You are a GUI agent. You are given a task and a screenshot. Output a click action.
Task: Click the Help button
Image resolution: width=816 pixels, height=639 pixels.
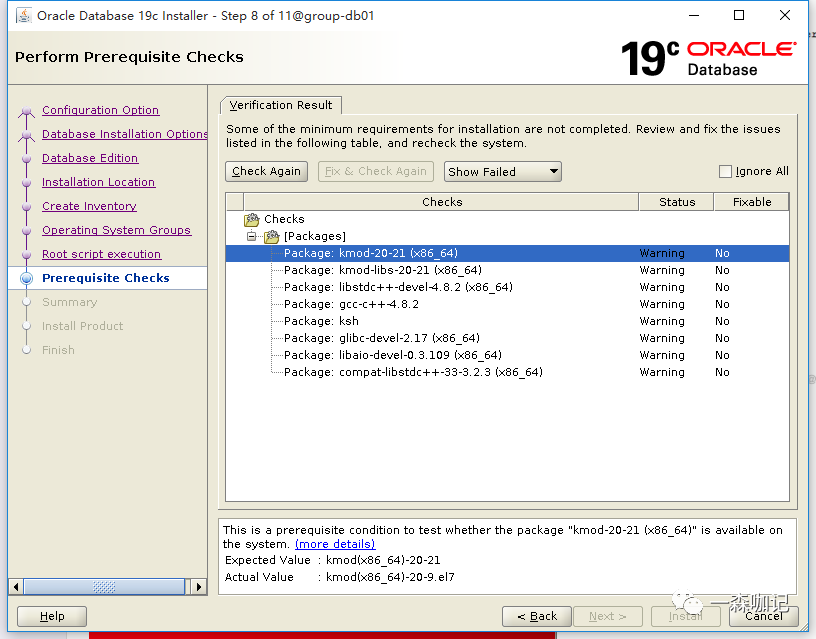52,616
